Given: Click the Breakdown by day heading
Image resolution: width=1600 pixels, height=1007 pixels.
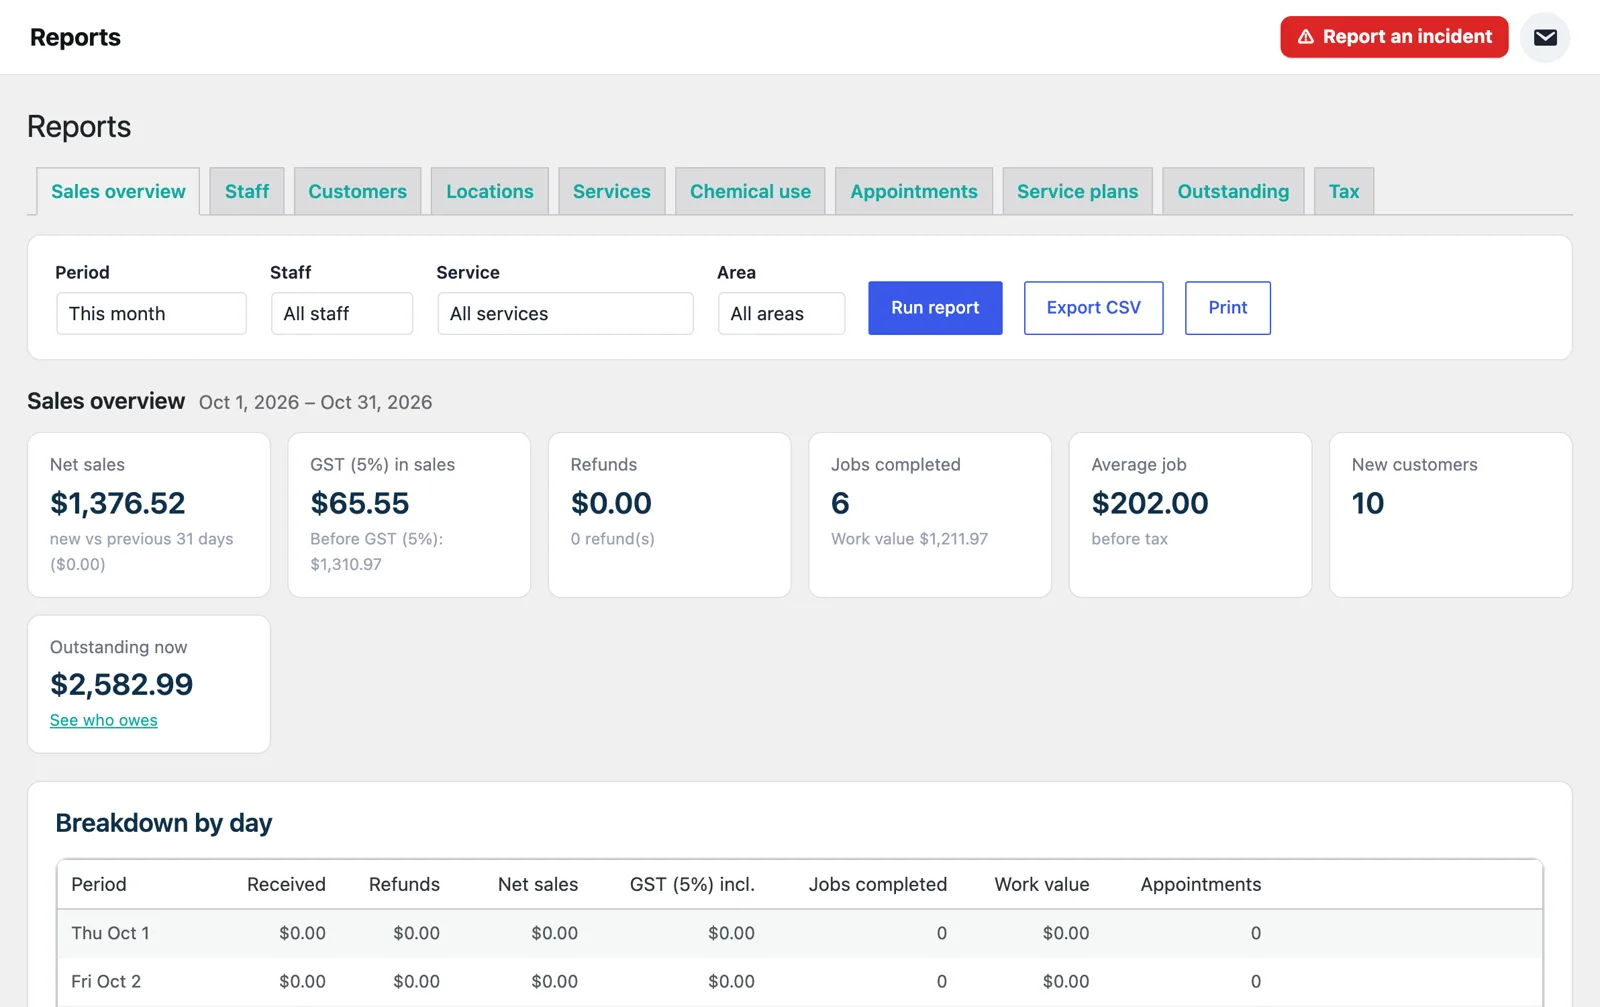Looking at the screenshot, I should coord(164,823).
